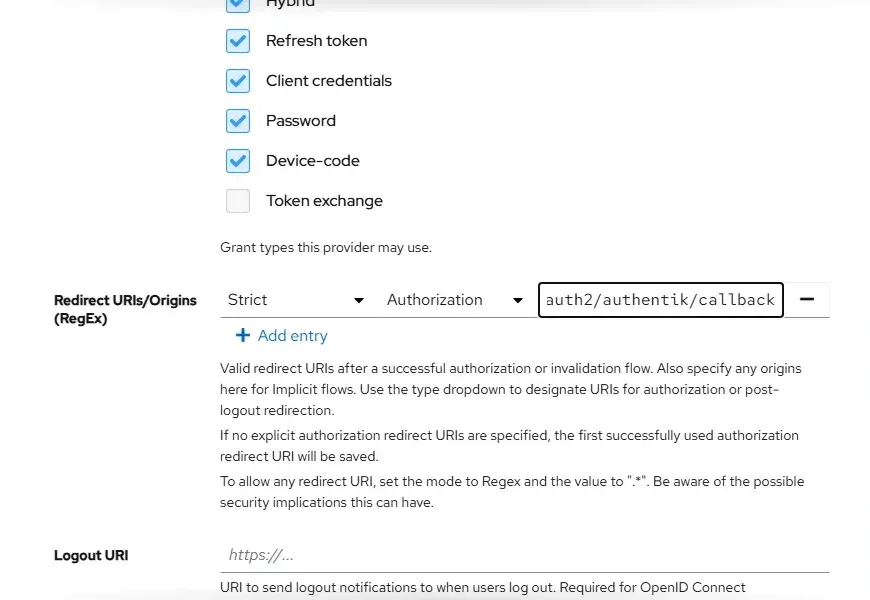Click the 'Client credentials' label text
This screenshot has height=600, width=870.
pos(328,81)
